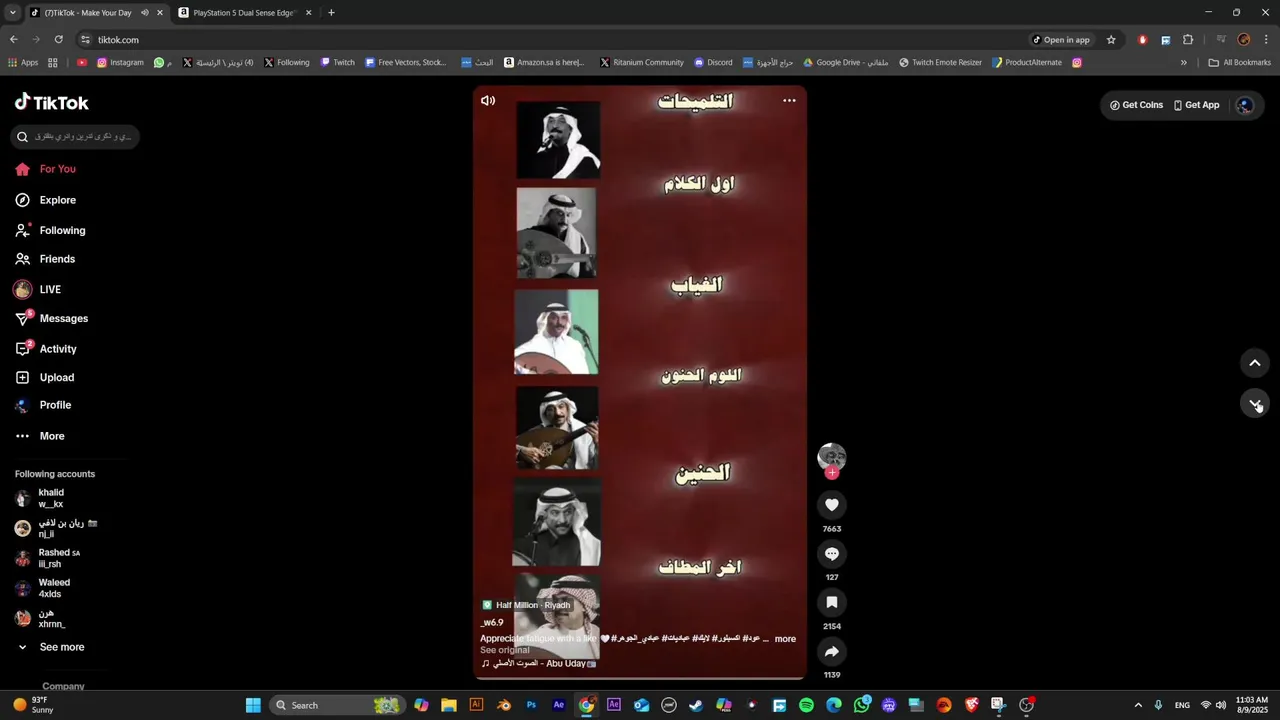This screenshot has height=720, width=1280.
Task: Open the Instagram bookmark
Action: 120,62
